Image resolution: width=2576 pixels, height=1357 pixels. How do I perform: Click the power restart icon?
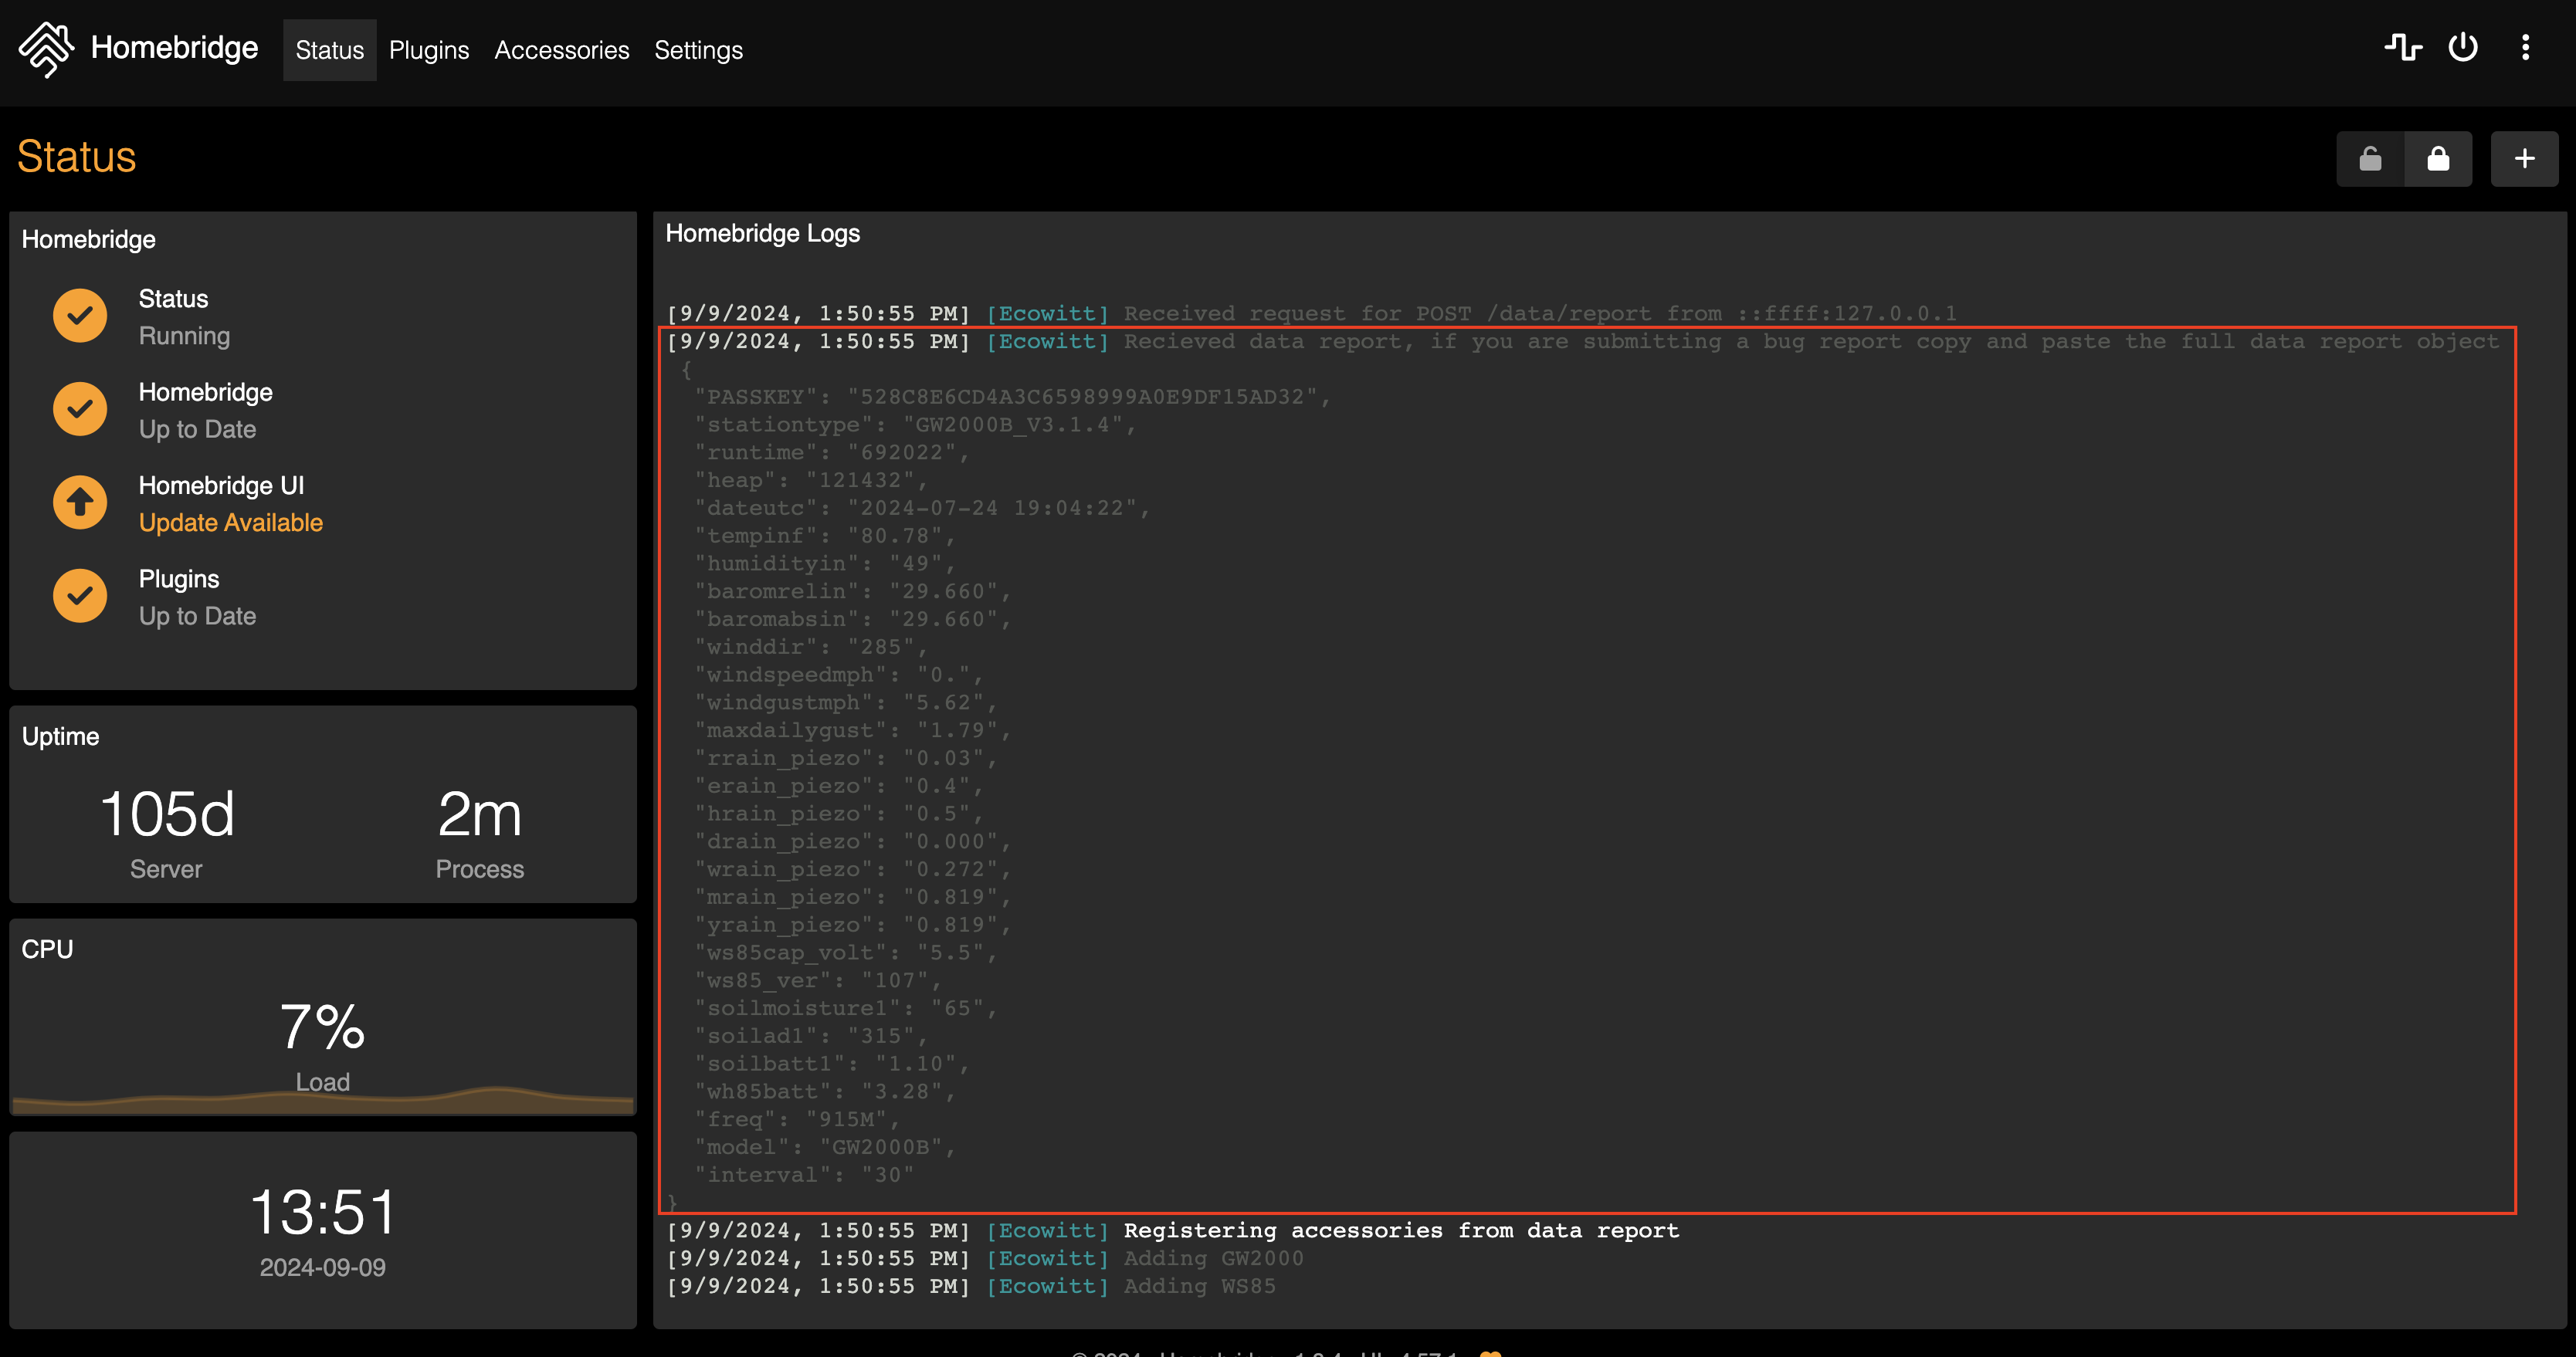2462,48
